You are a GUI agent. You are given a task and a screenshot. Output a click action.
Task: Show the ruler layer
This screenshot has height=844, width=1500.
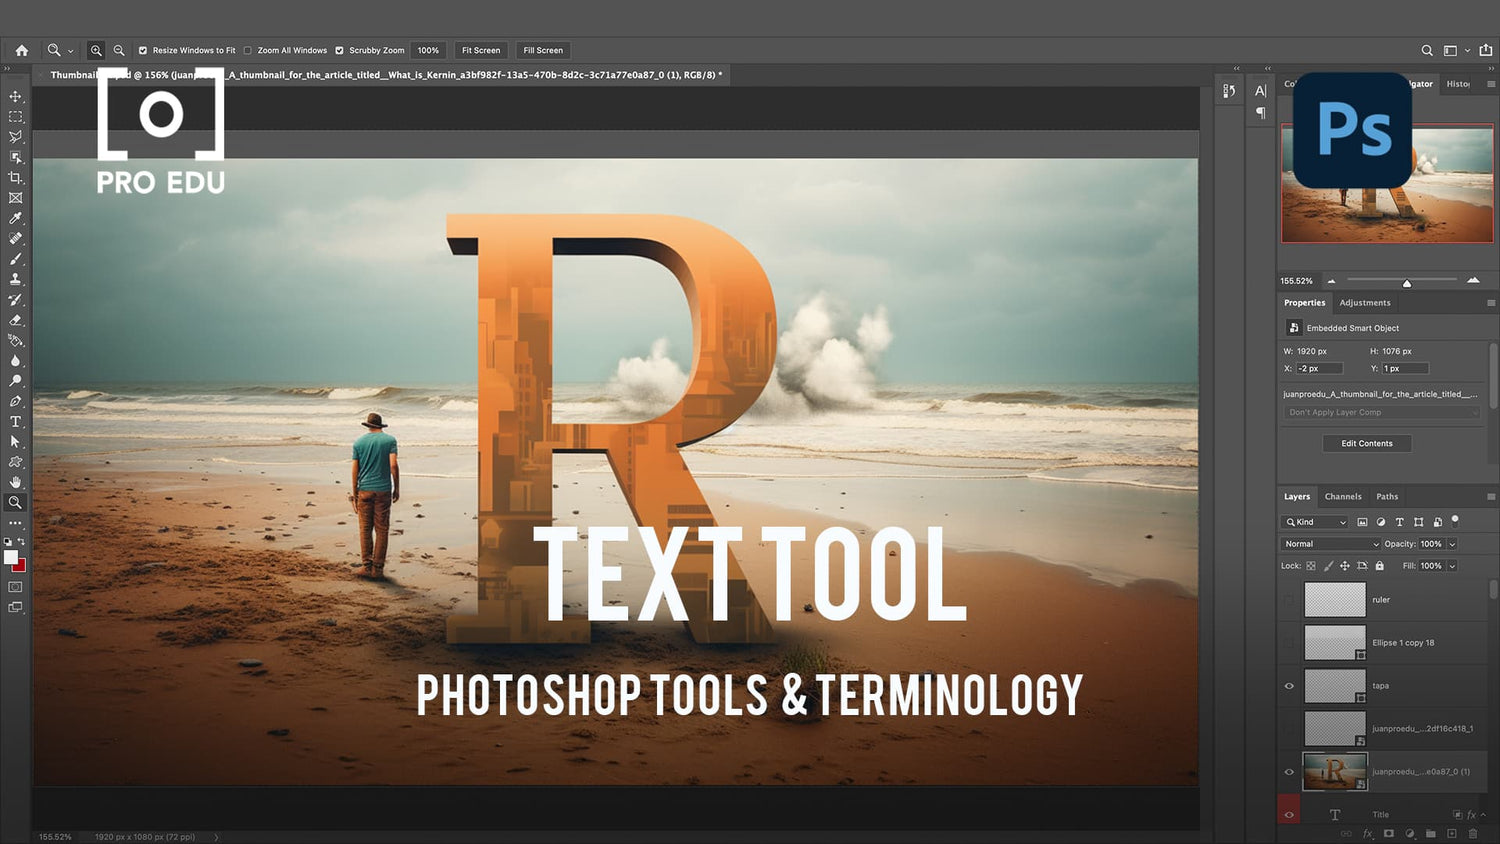(1289, 600)
